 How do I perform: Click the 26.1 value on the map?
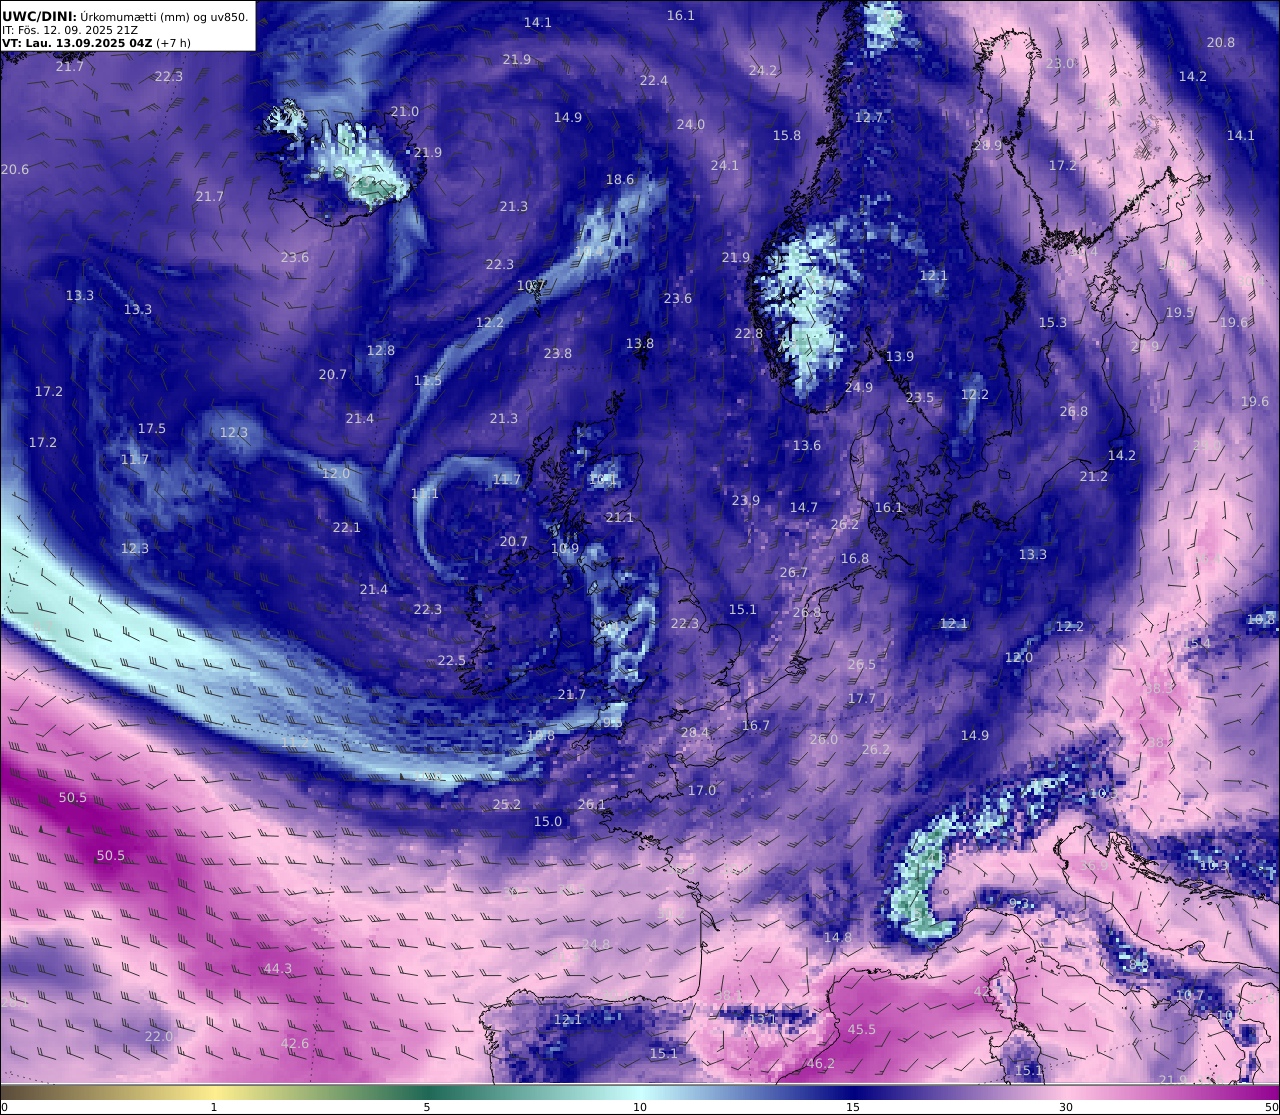pyautogui.click(x=592, y=804)
